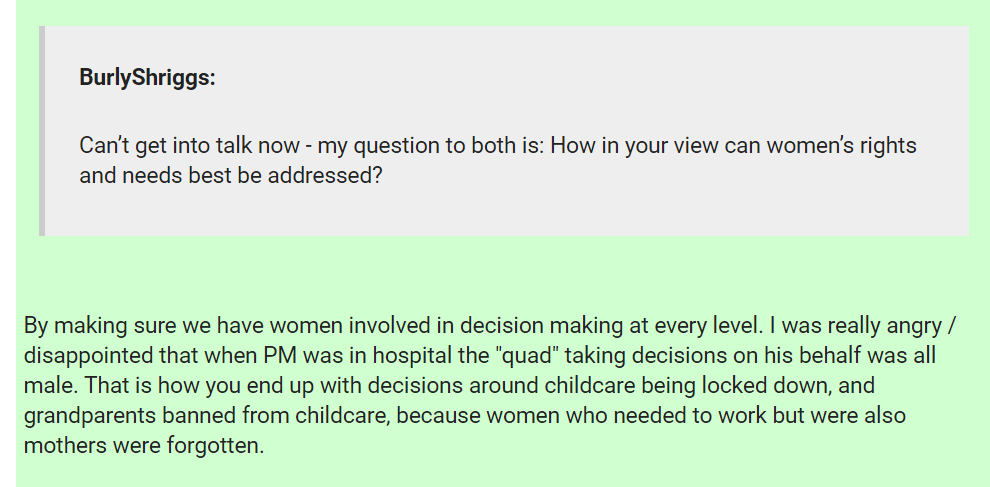Click the green gap between quote and reply
Screen dimensions: 990x487
(x=500, y=270)
